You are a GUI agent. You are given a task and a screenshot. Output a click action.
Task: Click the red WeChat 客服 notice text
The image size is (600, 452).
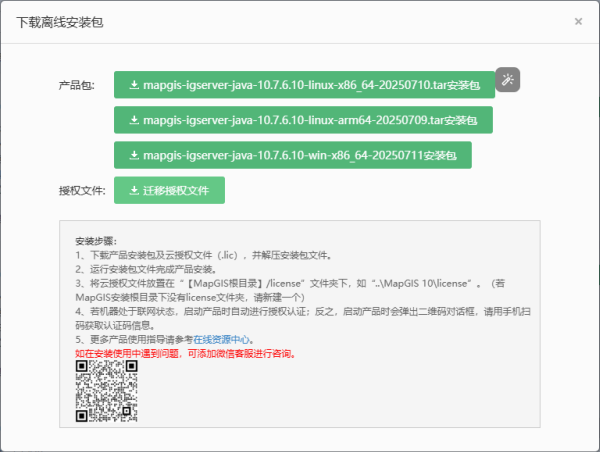(x=185, y=353)
